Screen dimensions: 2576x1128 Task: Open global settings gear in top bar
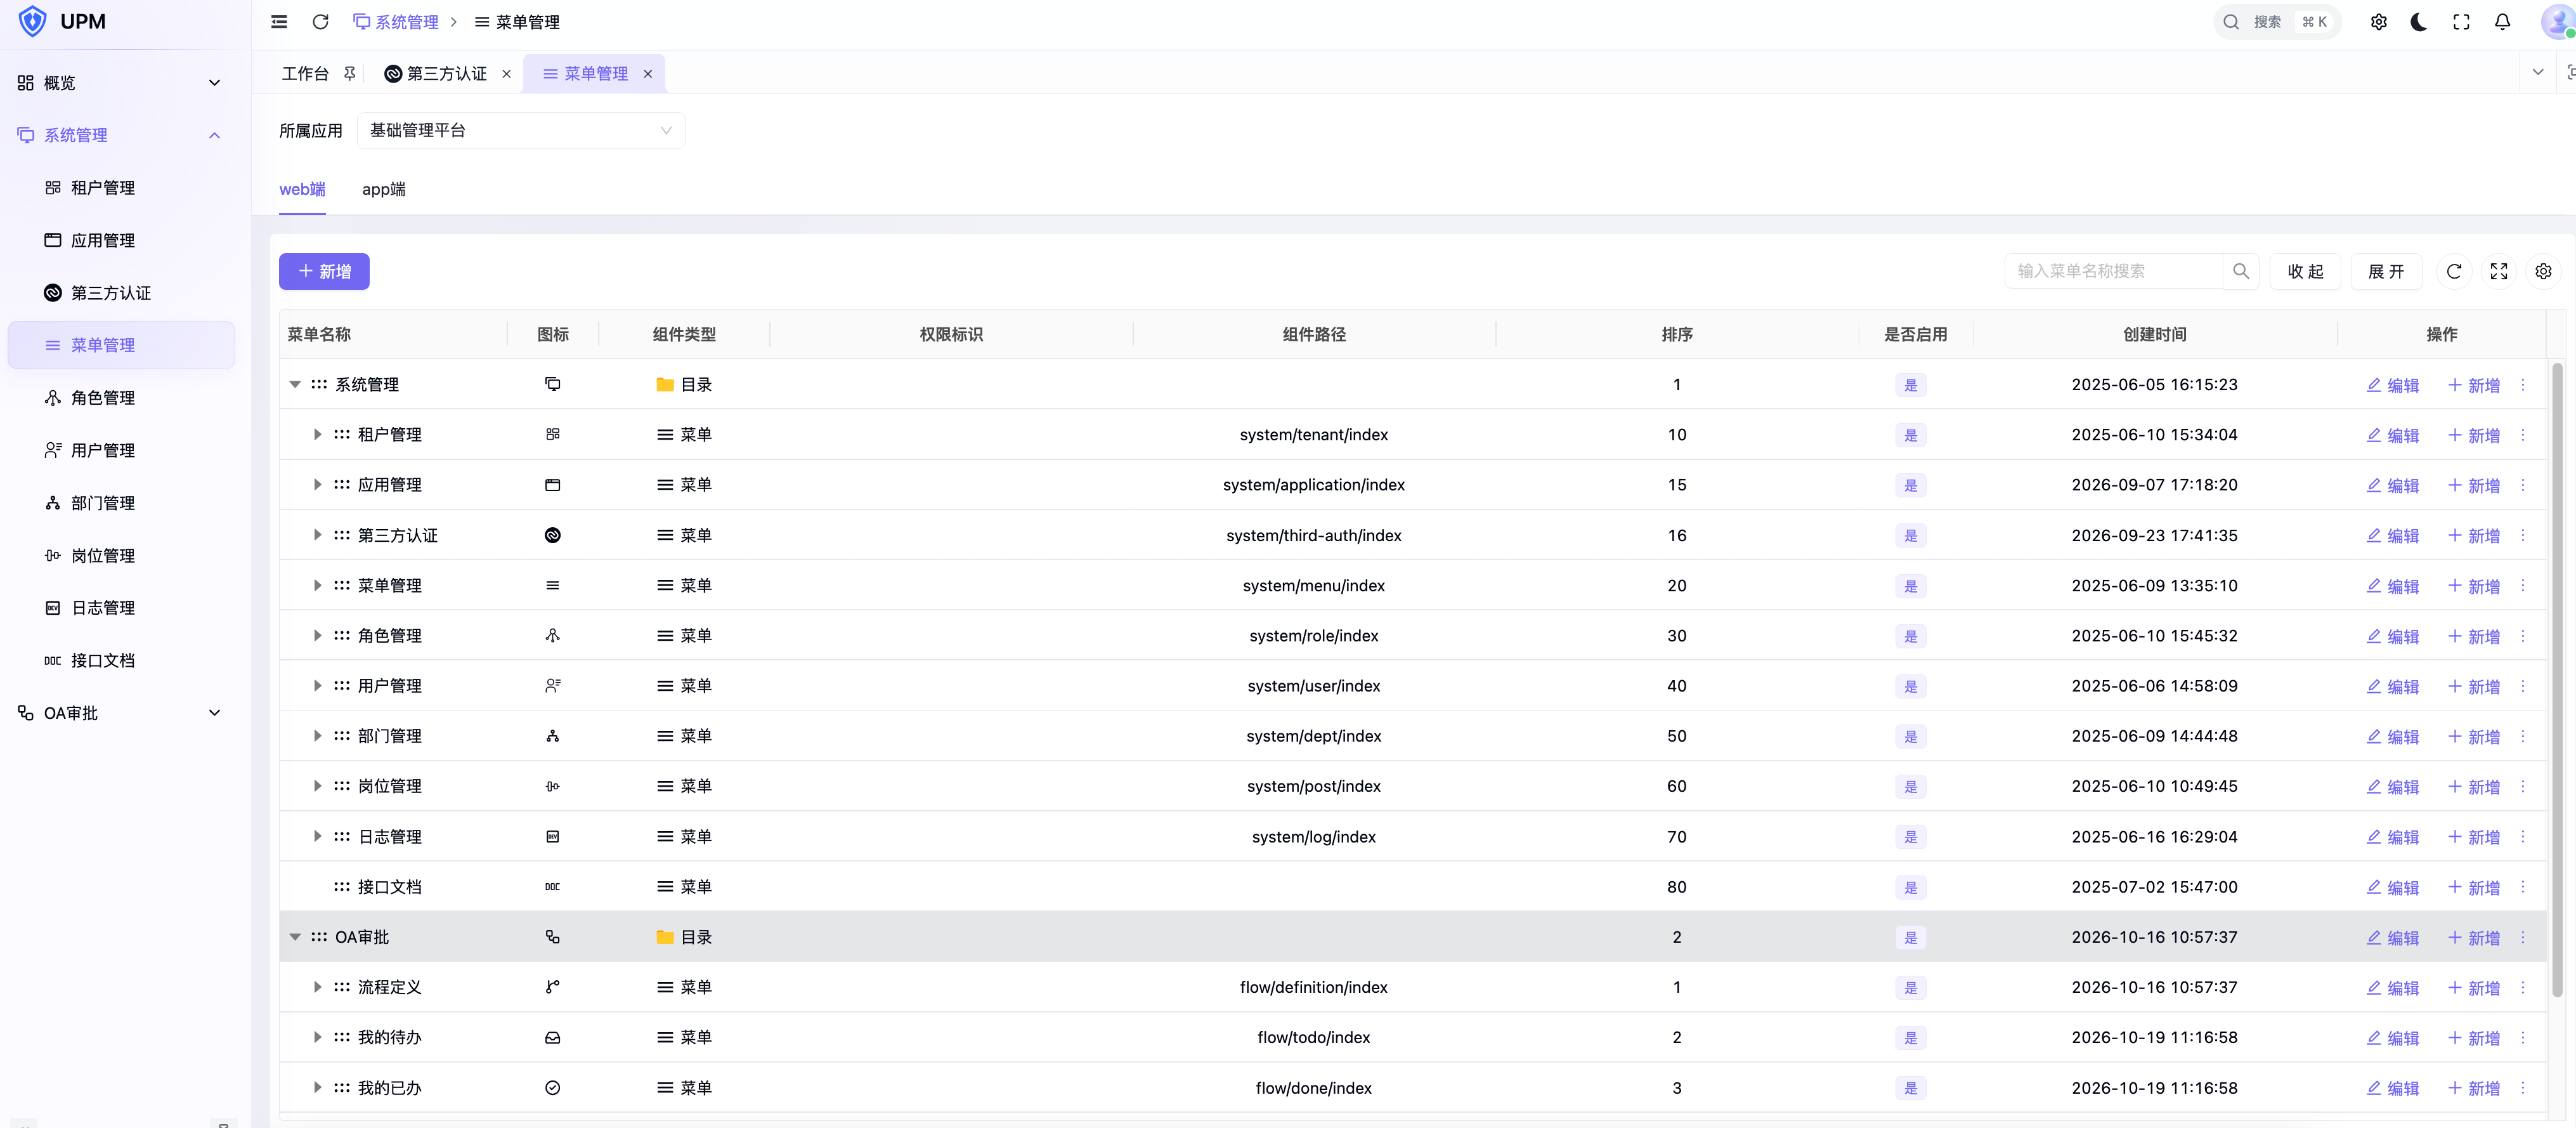point(2379,22)
